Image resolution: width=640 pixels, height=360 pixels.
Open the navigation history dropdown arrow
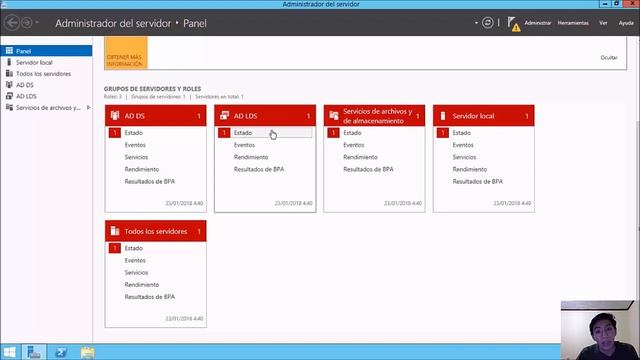37,22
